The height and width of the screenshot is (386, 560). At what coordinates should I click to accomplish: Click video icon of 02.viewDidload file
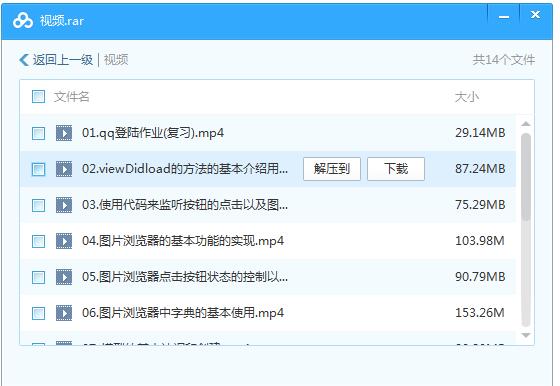click(x=64, y=169)
